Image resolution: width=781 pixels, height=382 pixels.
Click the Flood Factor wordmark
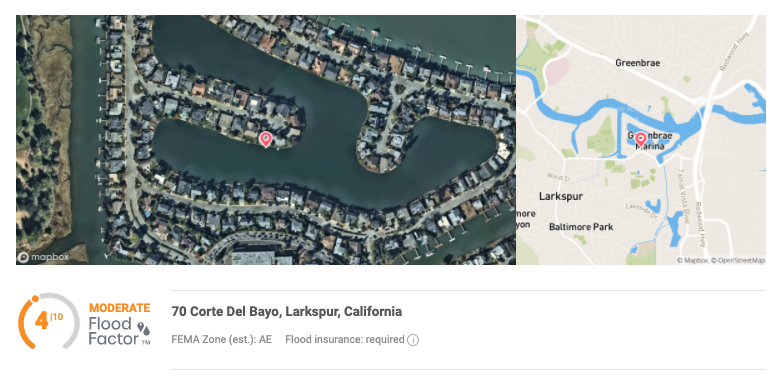click(x=114, y=332)
